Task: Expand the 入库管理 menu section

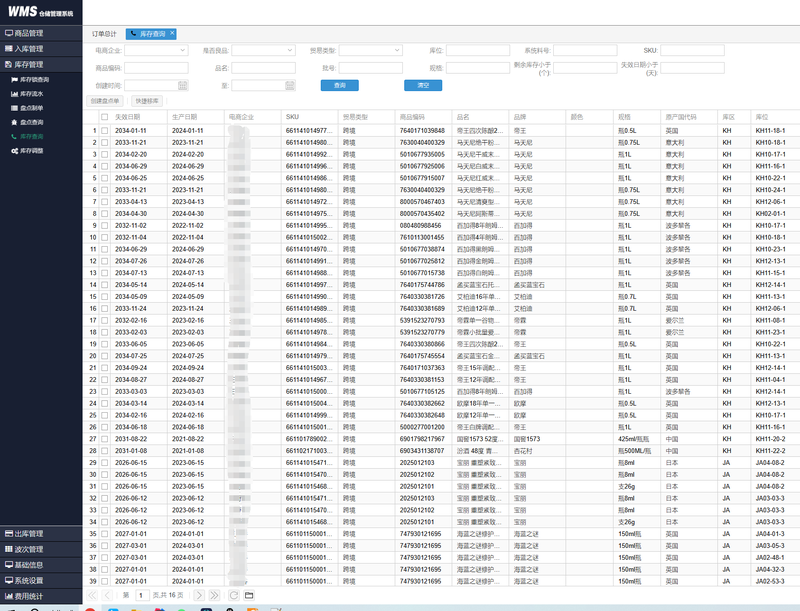Action: [x=41, y=49]
